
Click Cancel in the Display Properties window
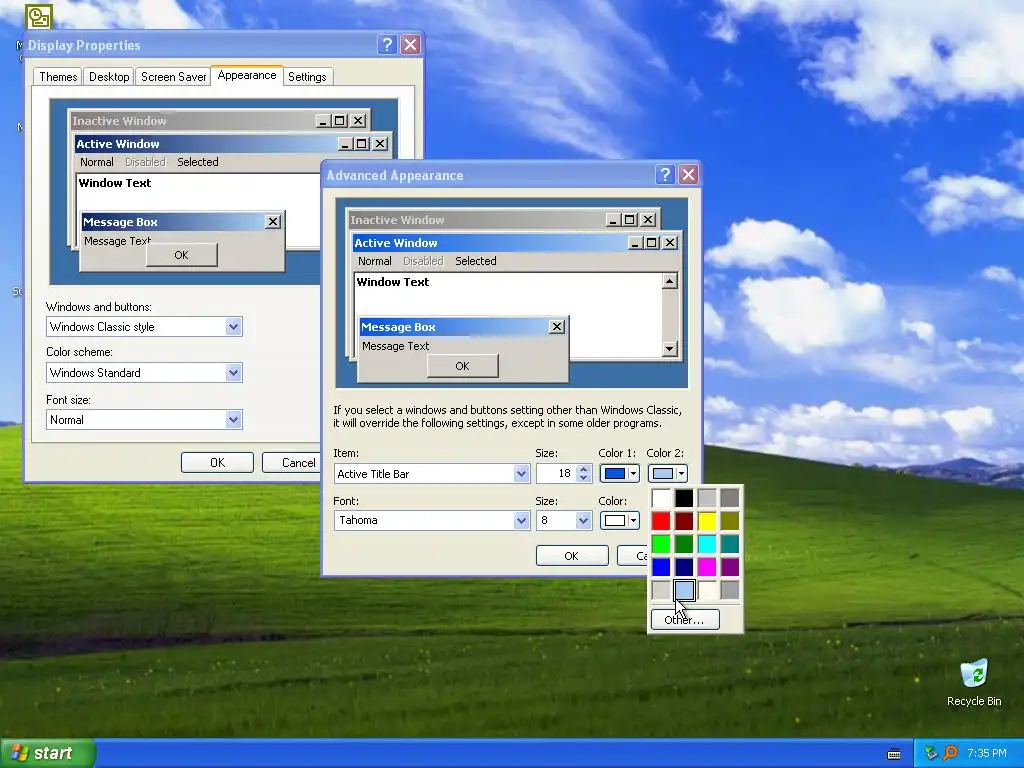click(x=291, y=462)
